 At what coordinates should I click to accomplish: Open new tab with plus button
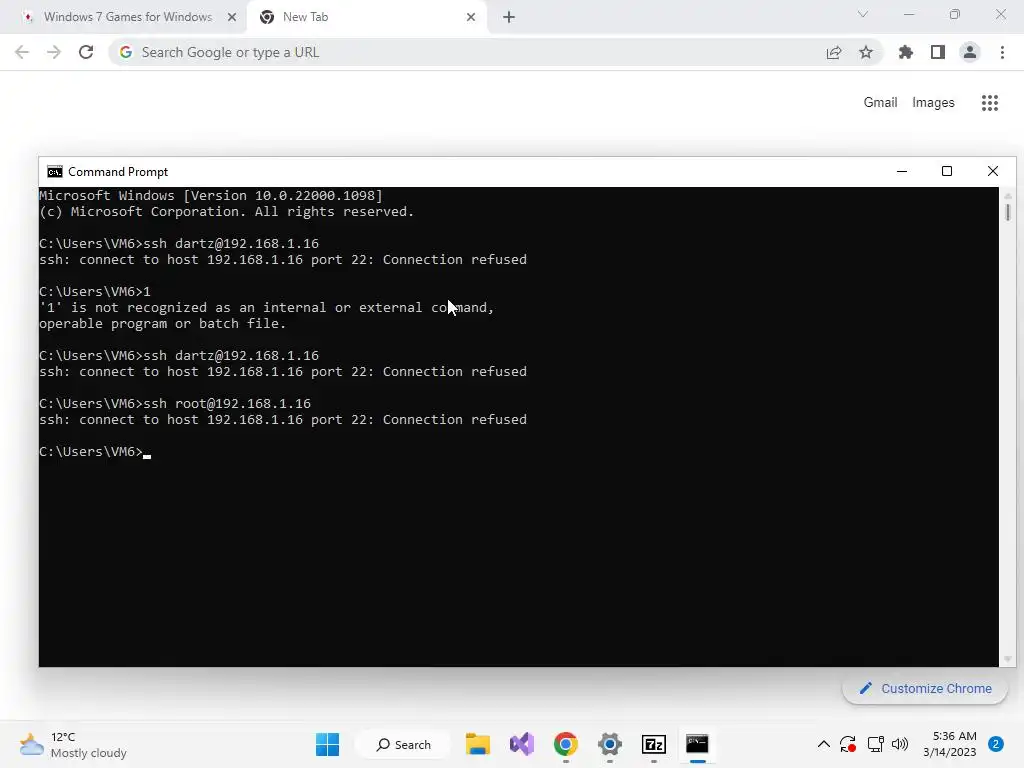pos(509,17)
